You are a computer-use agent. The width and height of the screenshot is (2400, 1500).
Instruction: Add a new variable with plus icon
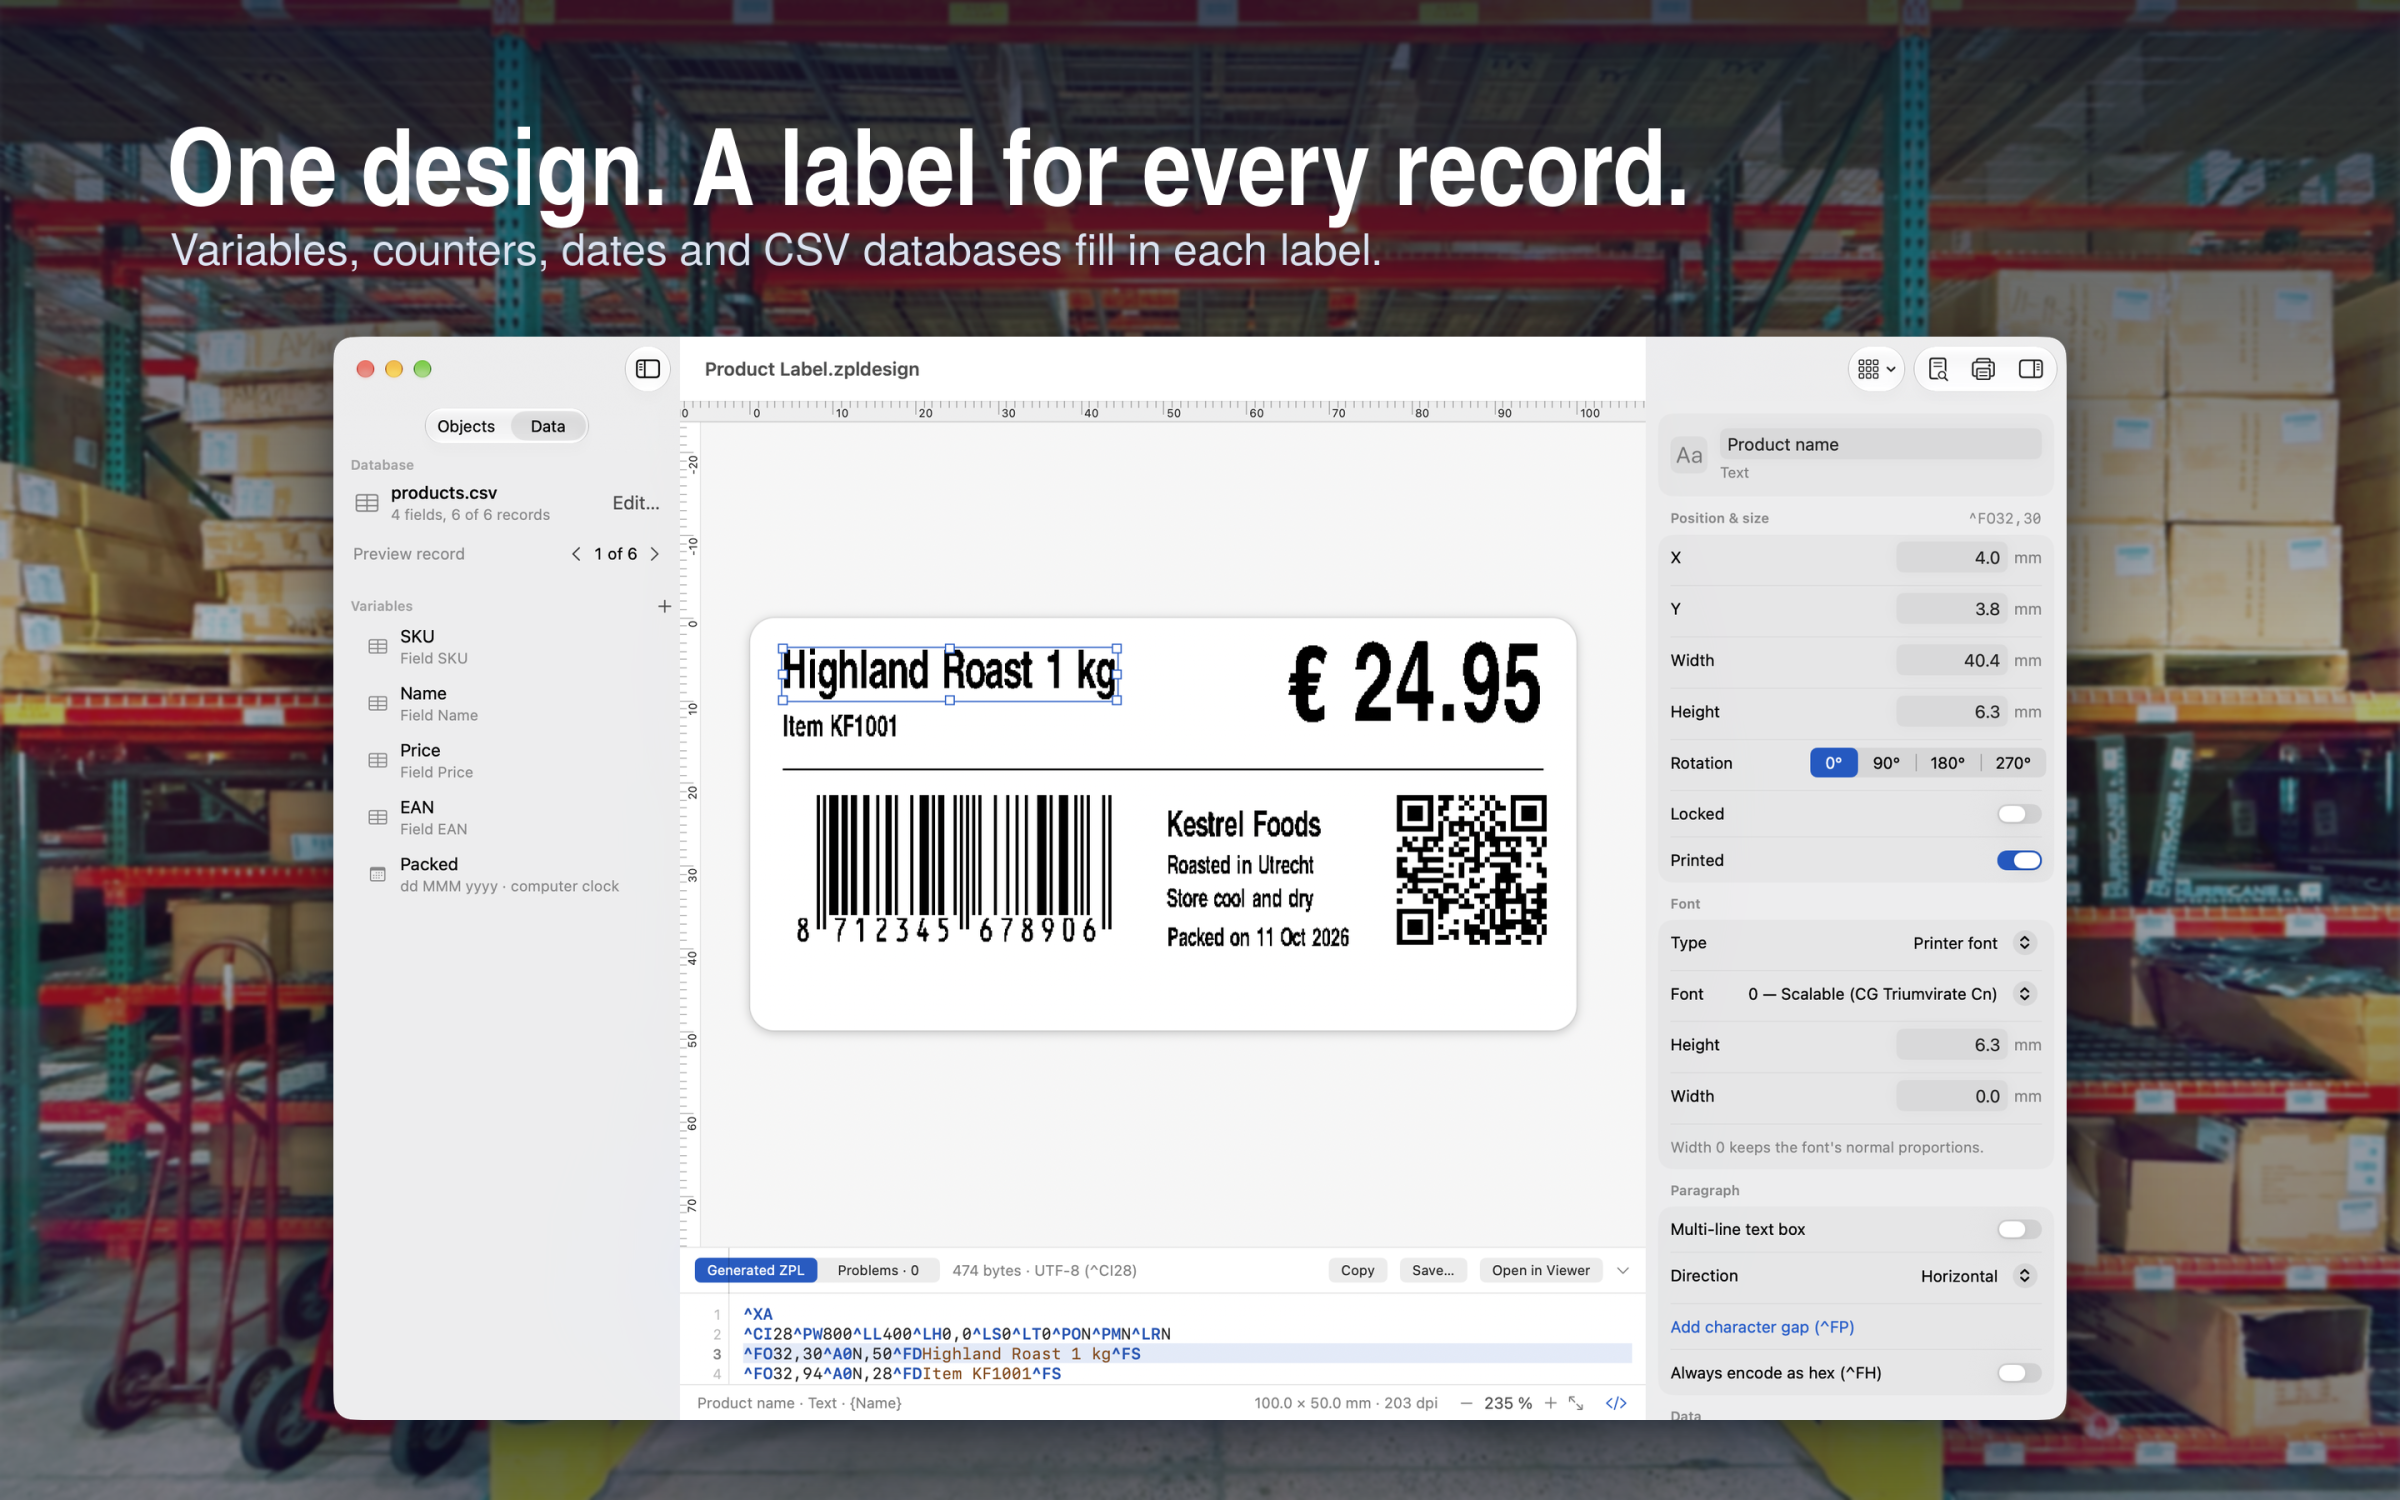click(x=664, y=606)
